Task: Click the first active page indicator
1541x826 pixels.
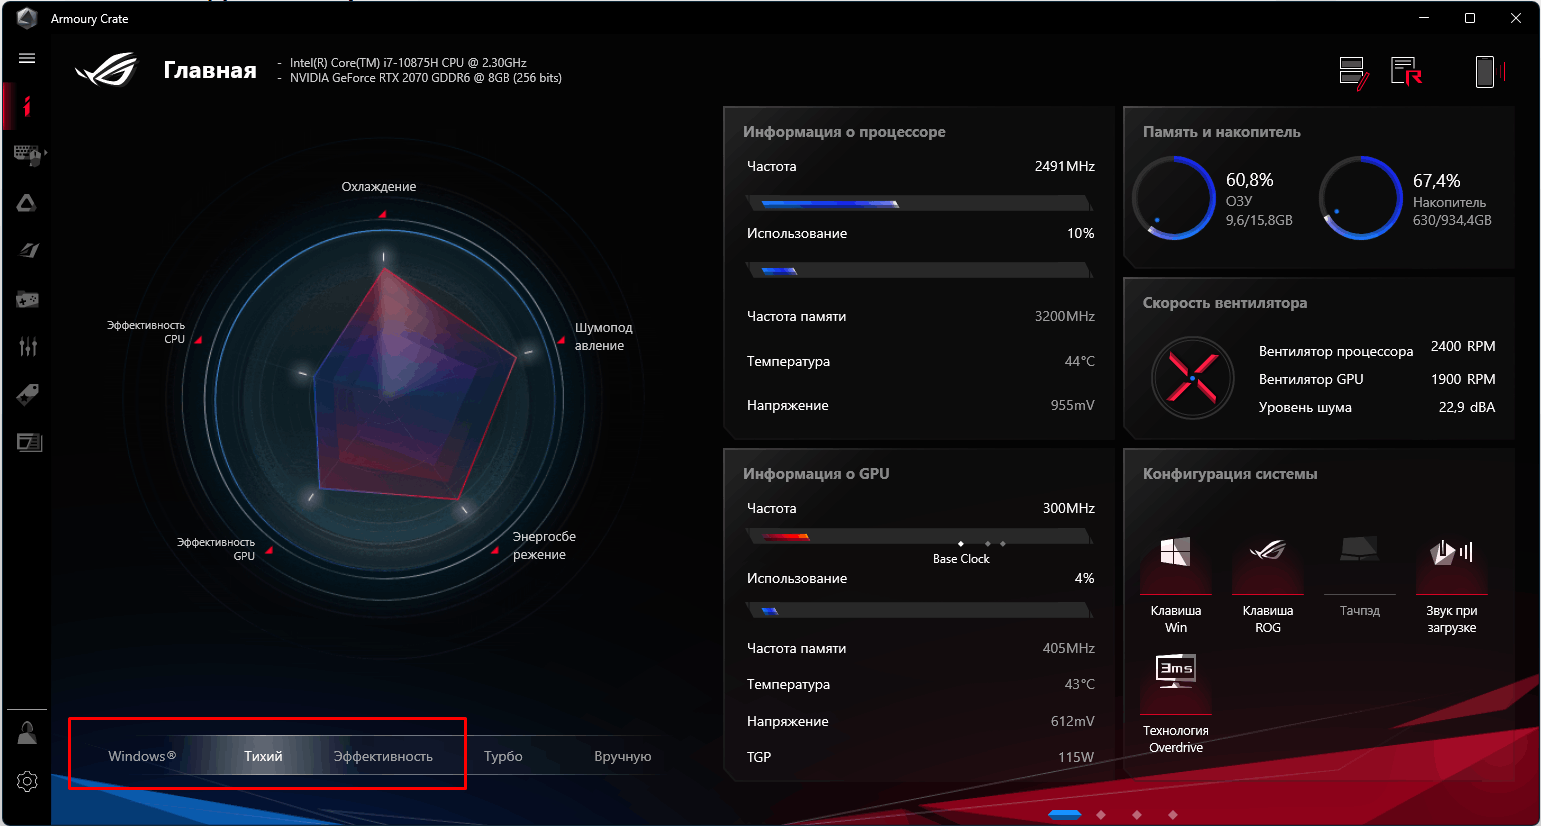Action: (1064, 815)
